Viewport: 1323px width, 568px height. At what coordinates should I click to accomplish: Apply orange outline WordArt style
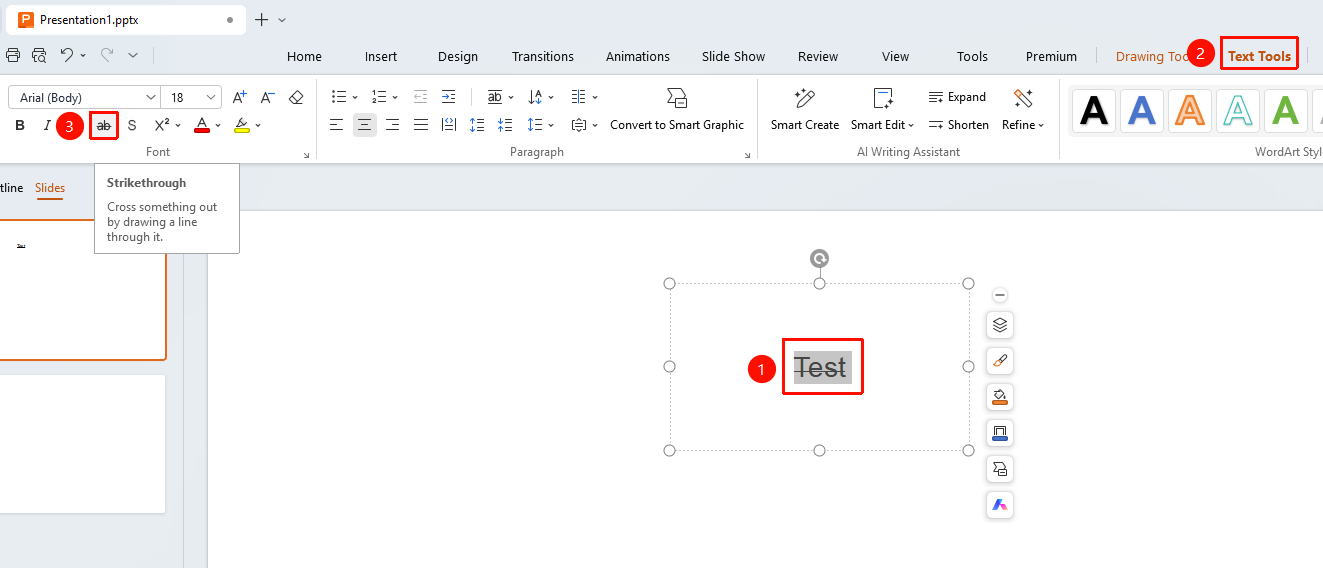pyautogui.click(x=1190, y=111)
